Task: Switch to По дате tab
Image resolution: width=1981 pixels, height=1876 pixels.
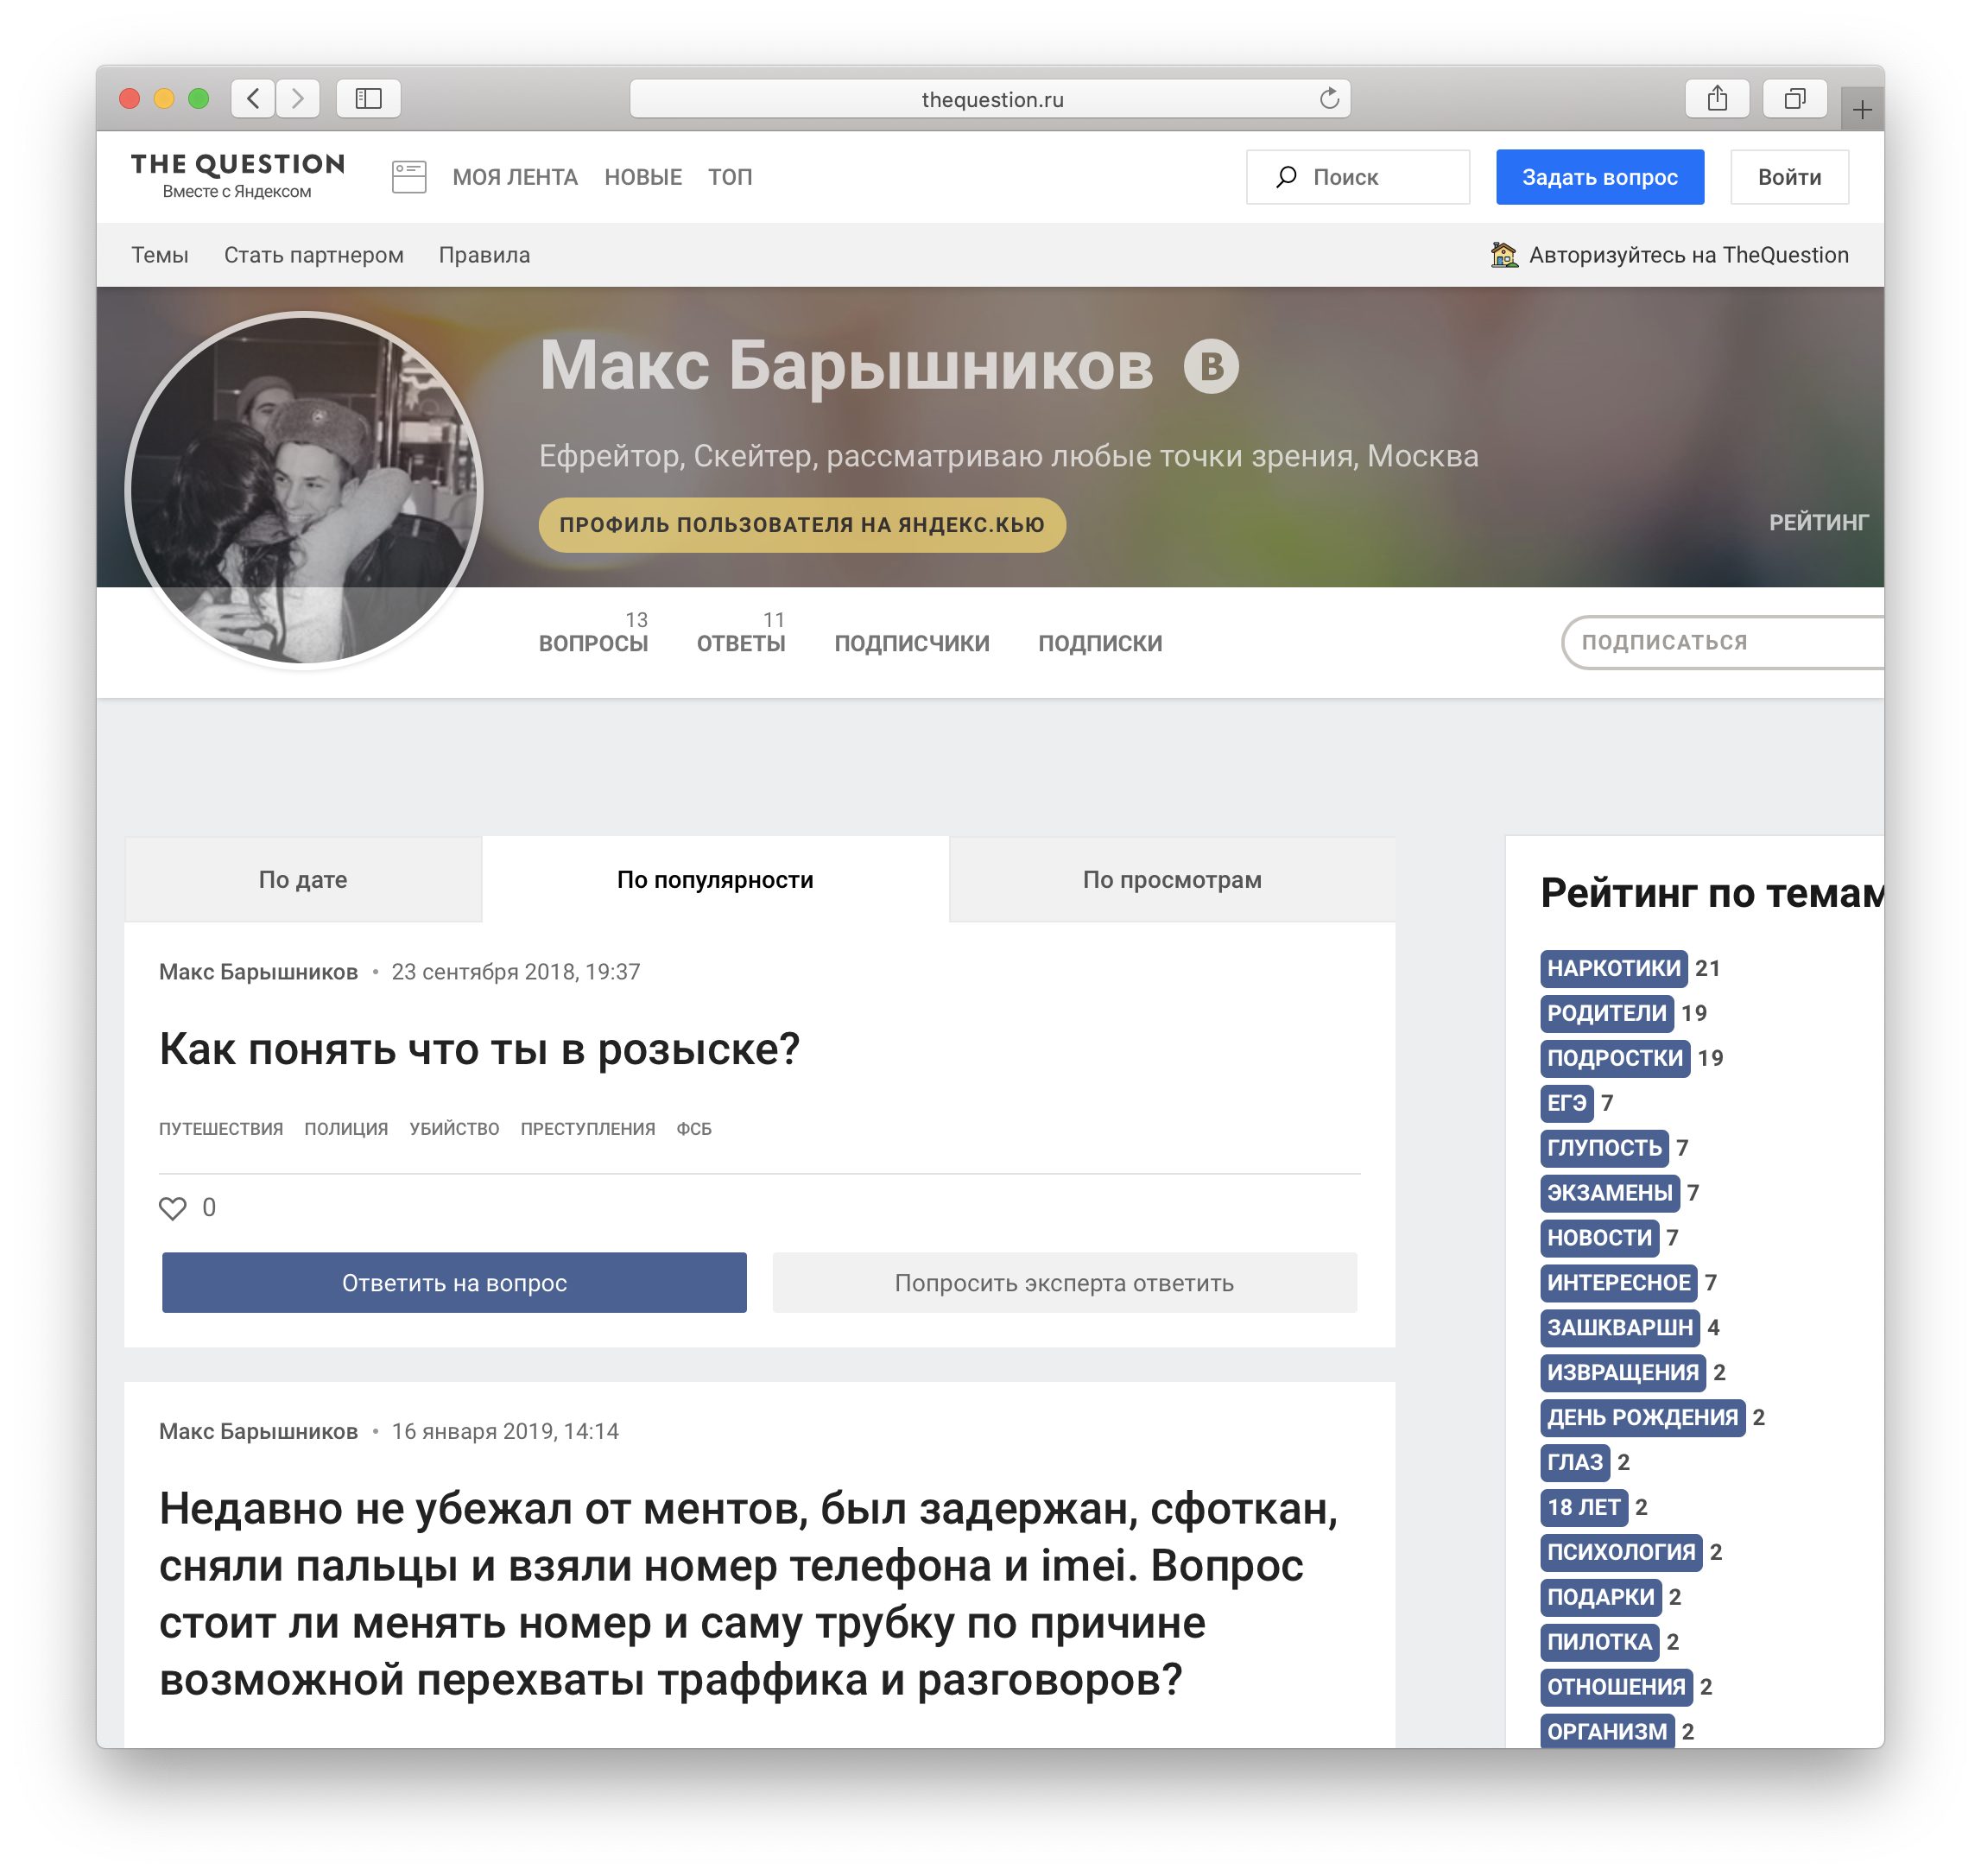Action: point(303,877)
